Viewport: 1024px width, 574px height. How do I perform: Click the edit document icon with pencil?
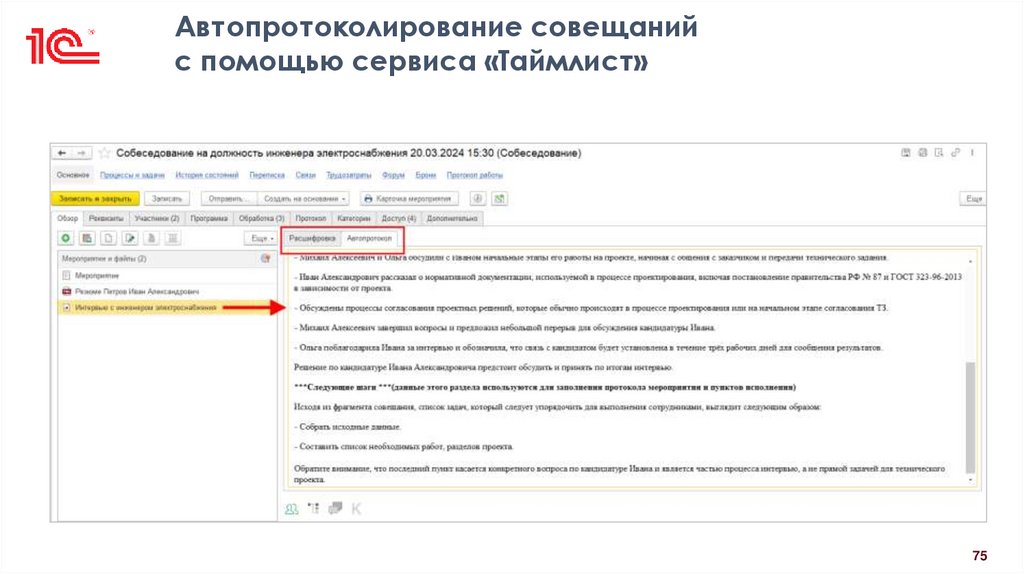pyautogui.click(x=130, y=238)
